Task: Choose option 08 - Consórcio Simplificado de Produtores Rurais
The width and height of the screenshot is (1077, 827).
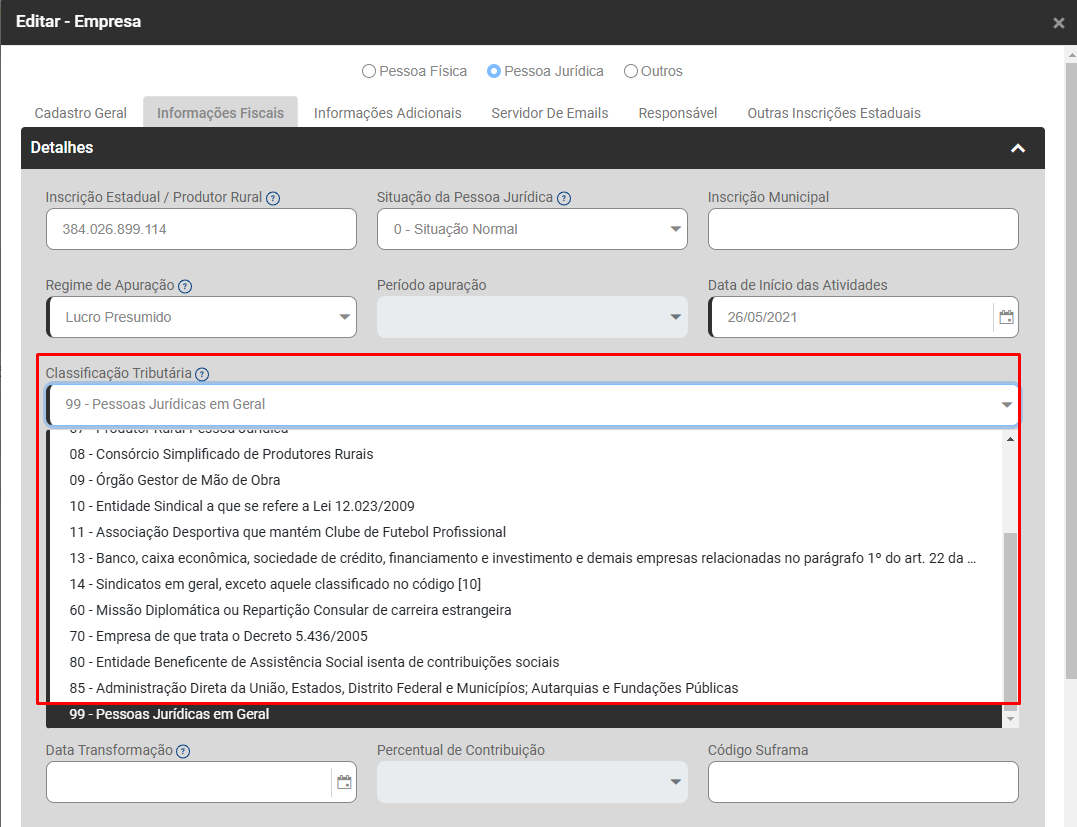Action: point(221,454)
